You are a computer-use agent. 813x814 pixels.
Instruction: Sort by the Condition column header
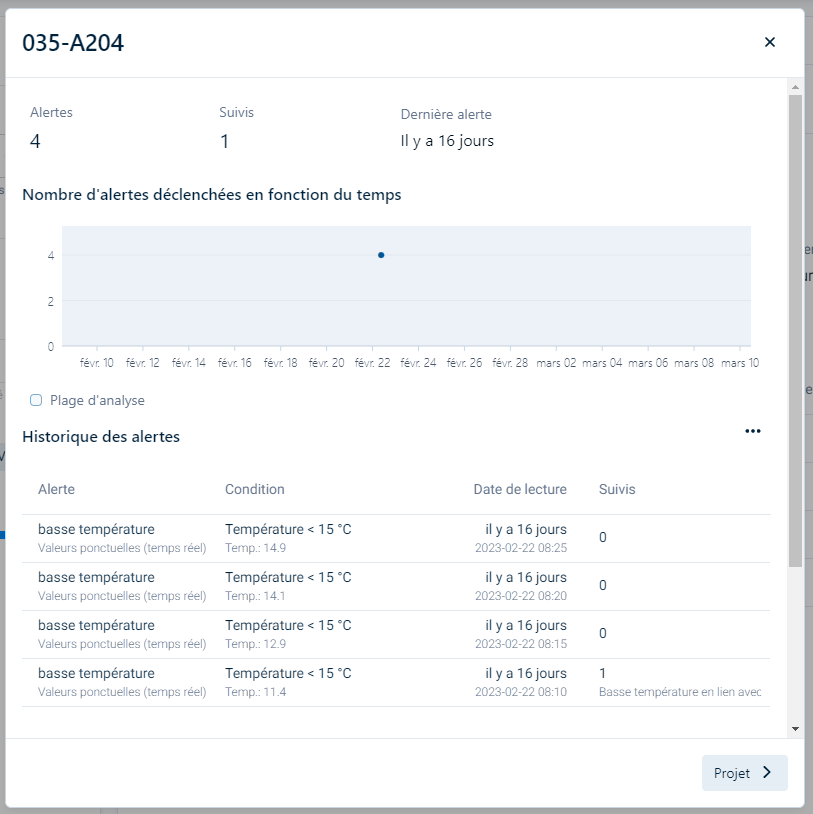(254, 489)
